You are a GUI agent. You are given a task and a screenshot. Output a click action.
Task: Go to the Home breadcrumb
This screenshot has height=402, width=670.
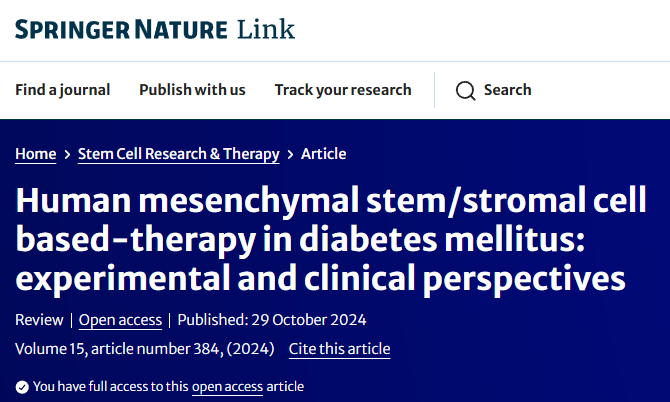pos(35,154)
